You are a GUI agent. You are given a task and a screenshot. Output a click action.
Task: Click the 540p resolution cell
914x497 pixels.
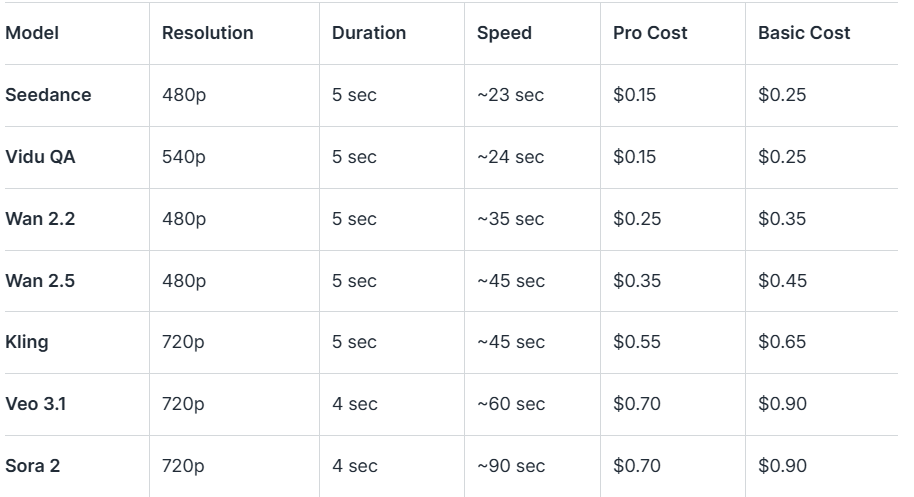183,157
